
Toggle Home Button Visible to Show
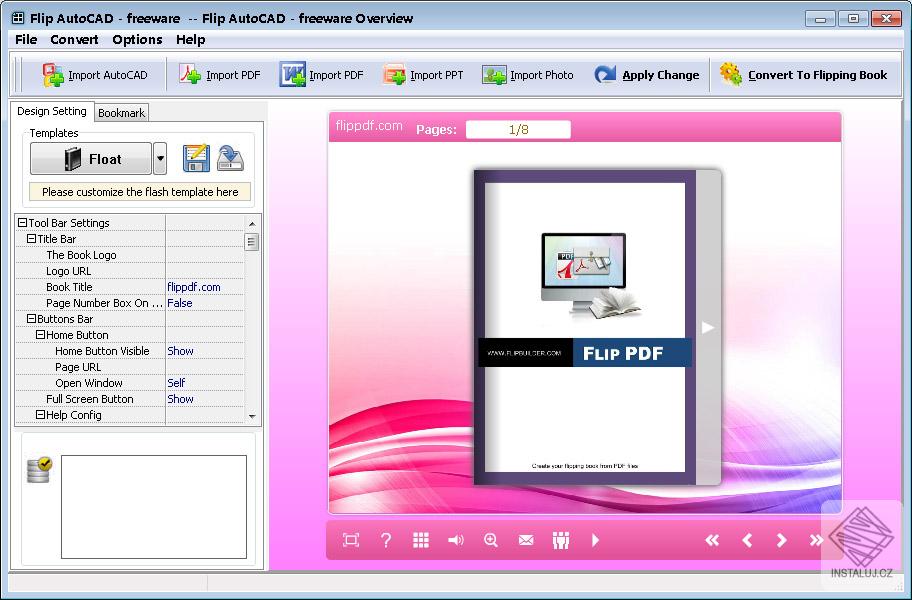(x=180, y=351)
